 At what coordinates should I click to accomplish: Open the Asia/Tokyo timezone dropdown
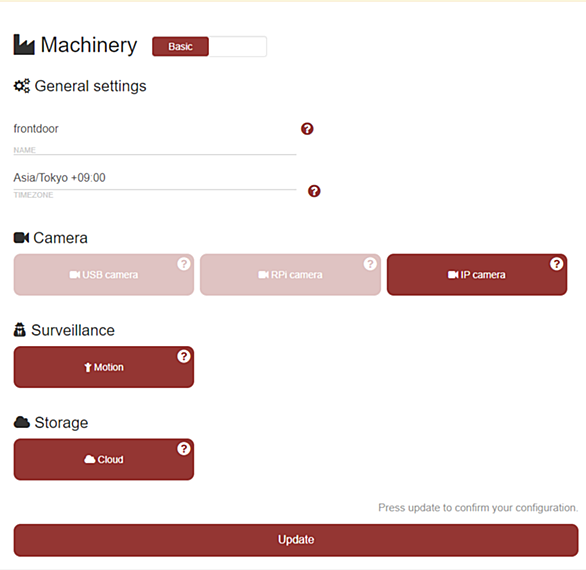click(155, 178)
